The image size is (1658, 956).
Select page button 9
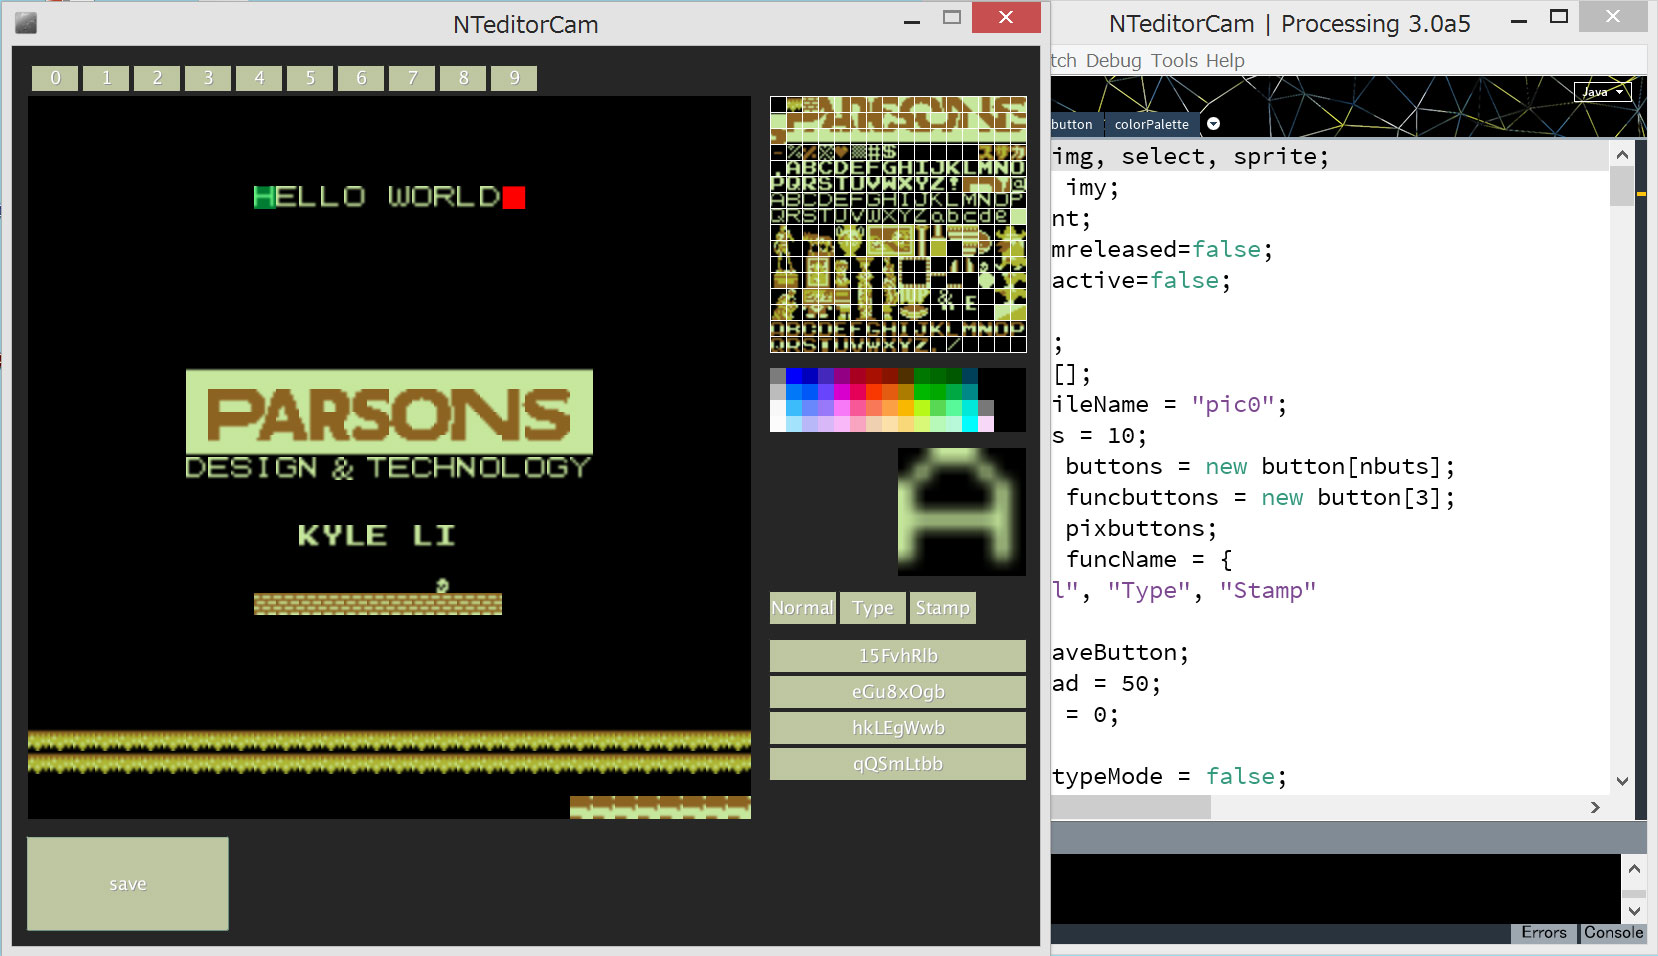pos(514,78)
